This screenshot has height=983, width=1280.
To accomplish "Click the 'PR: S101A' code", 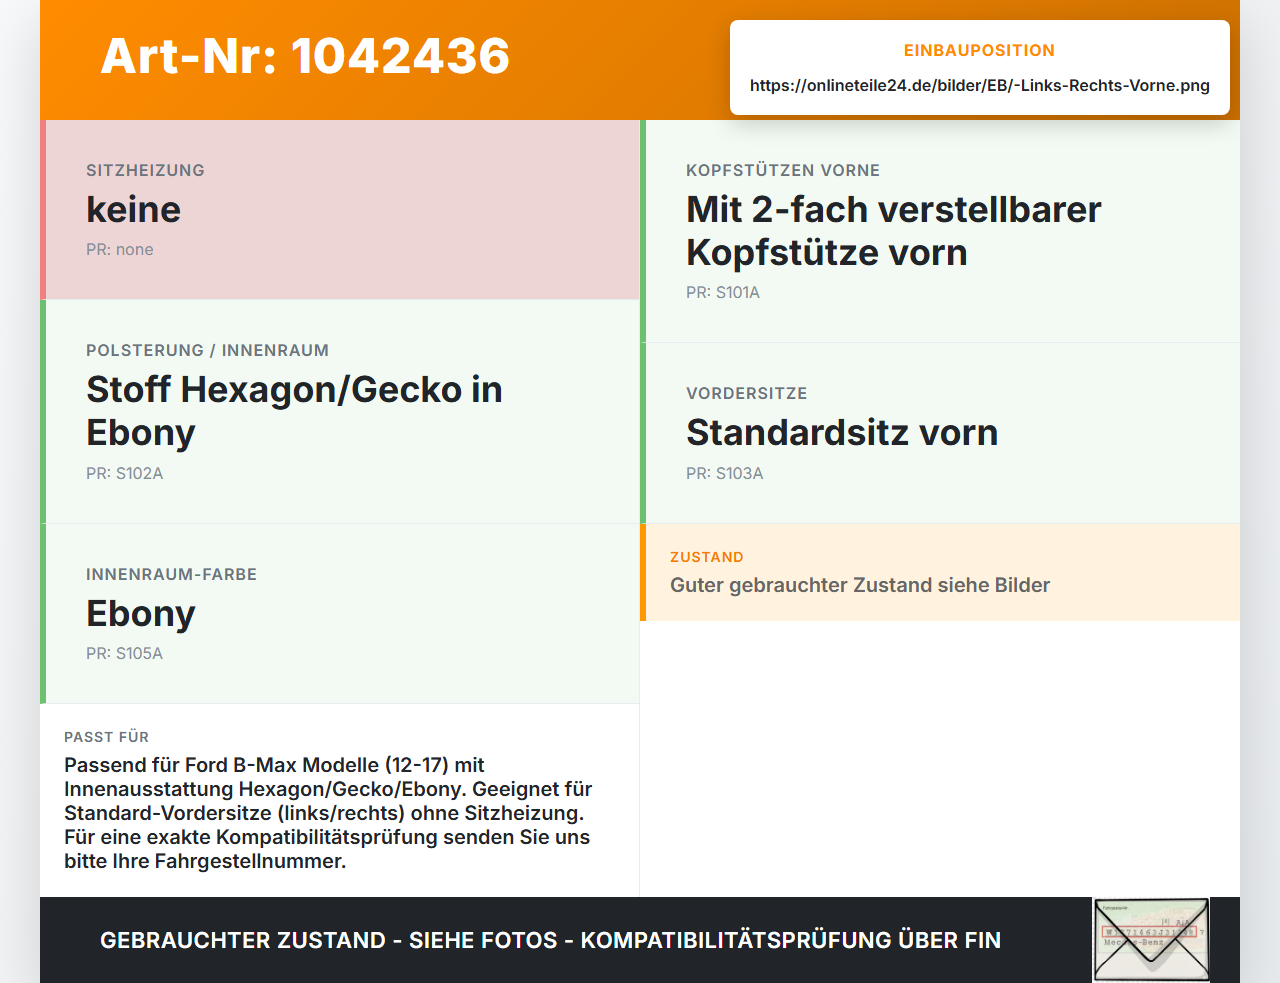I will click(x=723, y=292).
